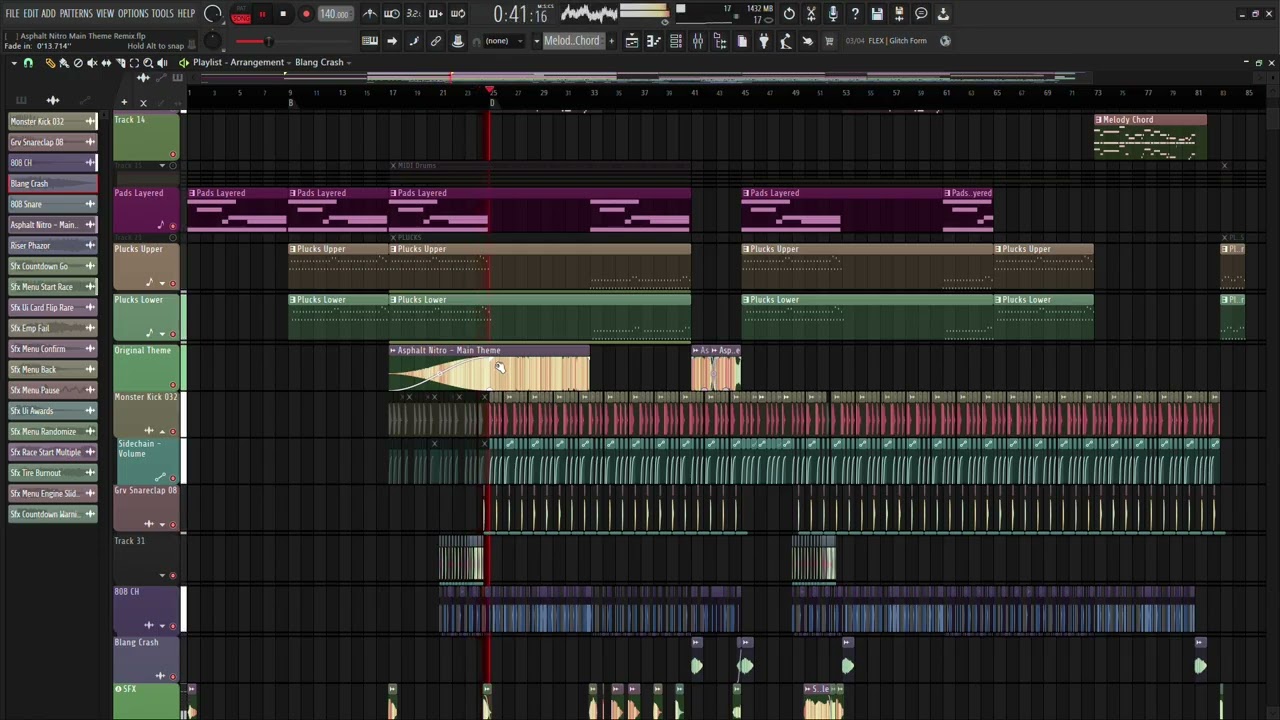Add new pattern with plus button
This screenshot has width=1280, height=720.
pyautogui.click(x=611, y=41)
